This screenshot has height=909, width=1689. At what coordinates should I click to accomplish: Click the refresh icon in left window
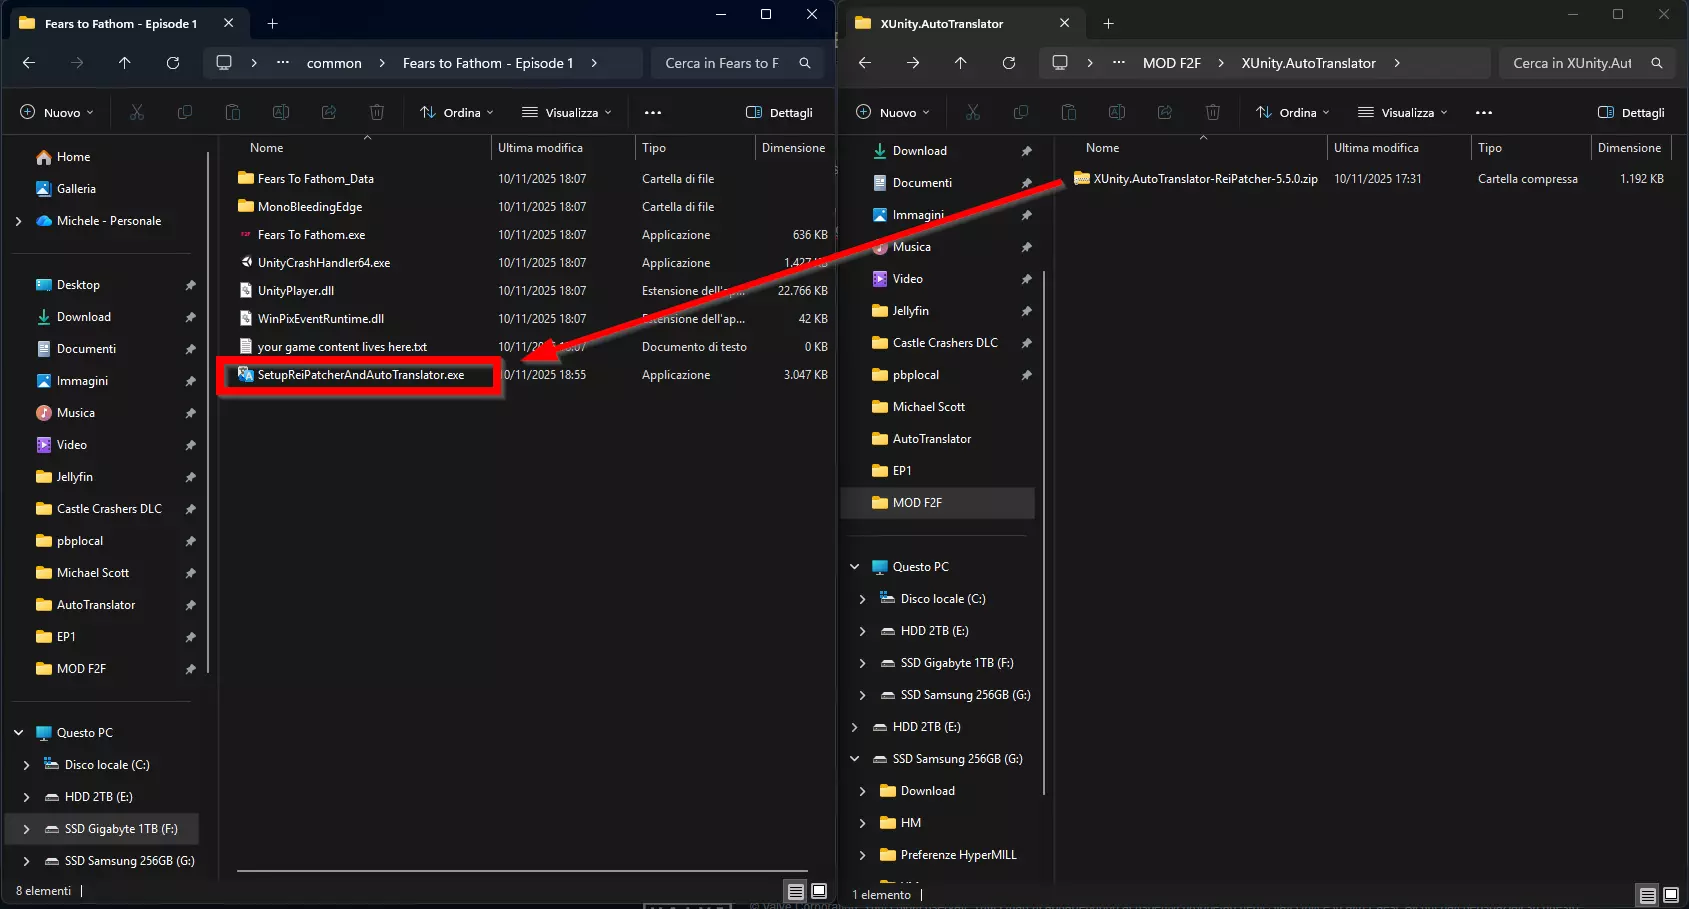pos(173,63)
